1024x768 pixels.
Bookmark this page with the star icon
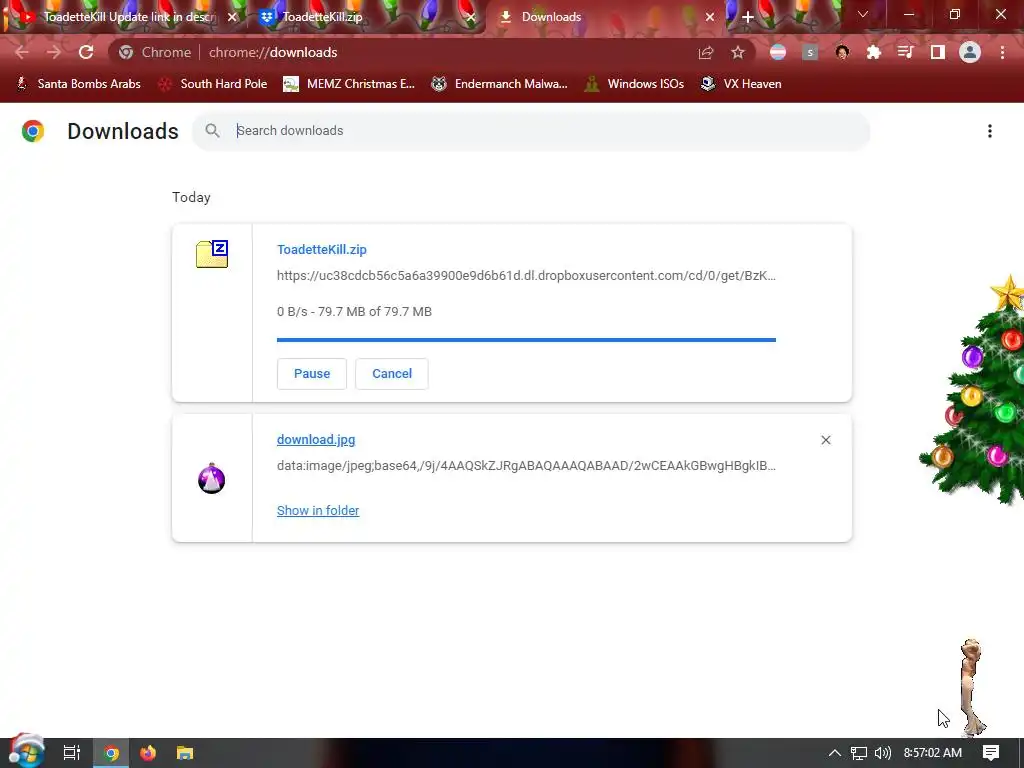[738, 52]
